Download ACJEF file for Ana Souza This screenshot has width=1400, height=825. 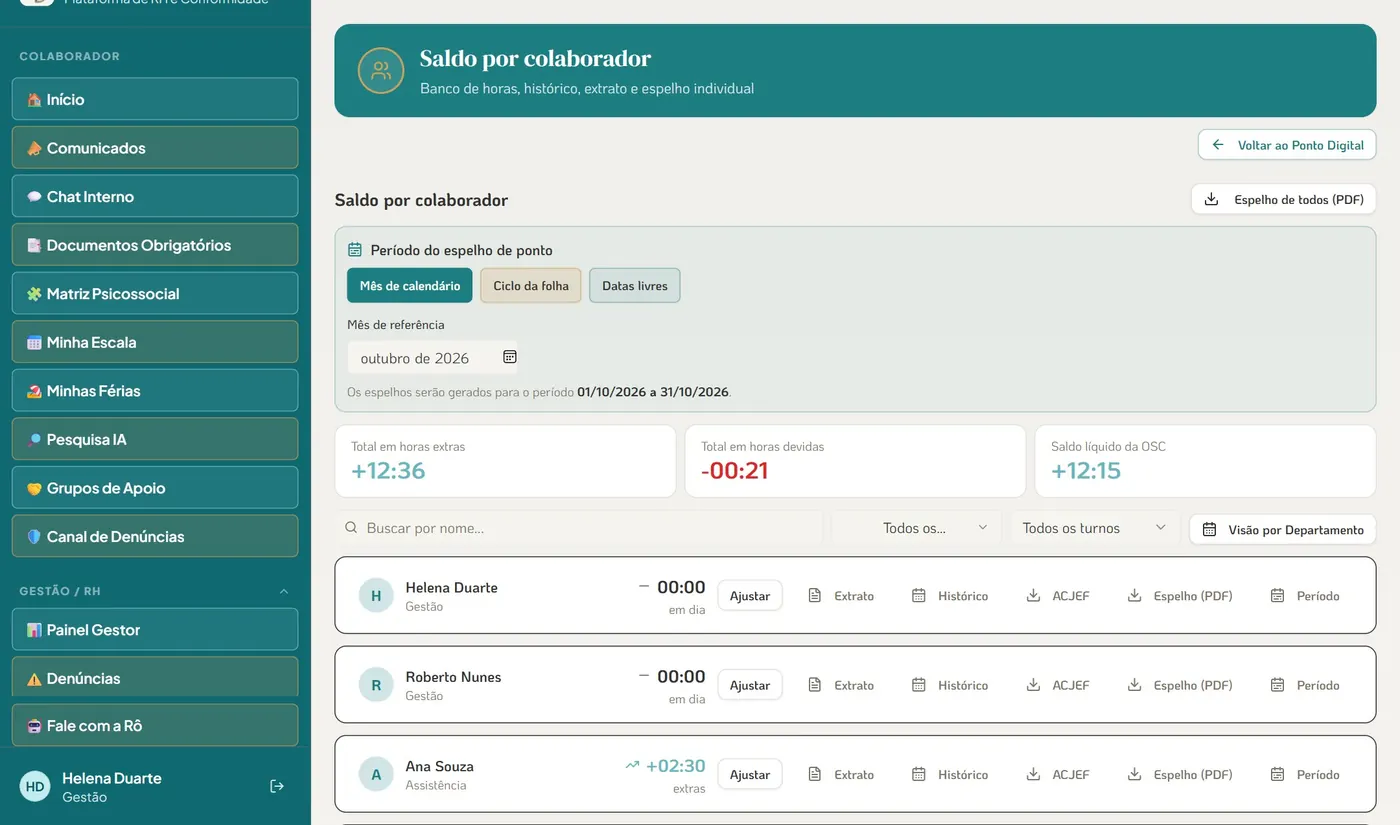point(1058,775)
